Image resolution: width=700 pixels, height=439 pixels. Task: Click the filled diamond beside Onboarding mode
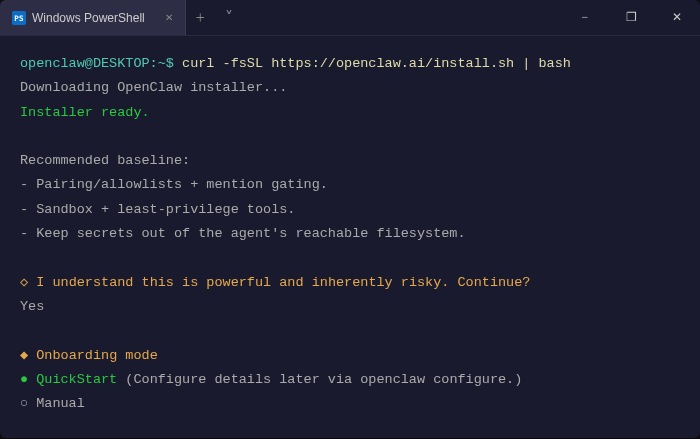coord(24,355)
